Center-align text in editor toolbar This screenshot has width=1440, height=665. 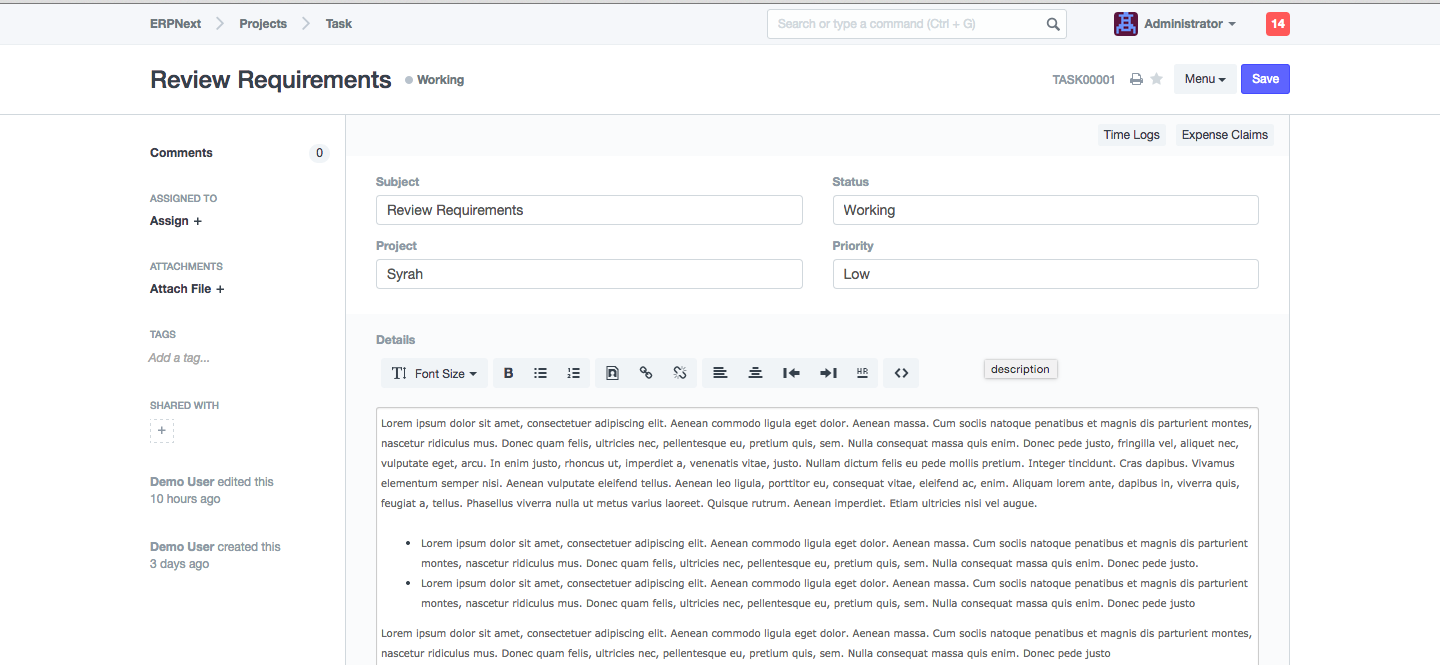click(x=755, y=373)
